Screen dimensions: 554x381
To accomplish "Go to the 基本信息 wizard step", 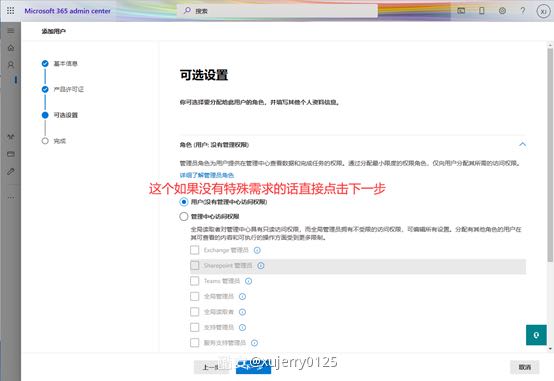I will point(65,64).
